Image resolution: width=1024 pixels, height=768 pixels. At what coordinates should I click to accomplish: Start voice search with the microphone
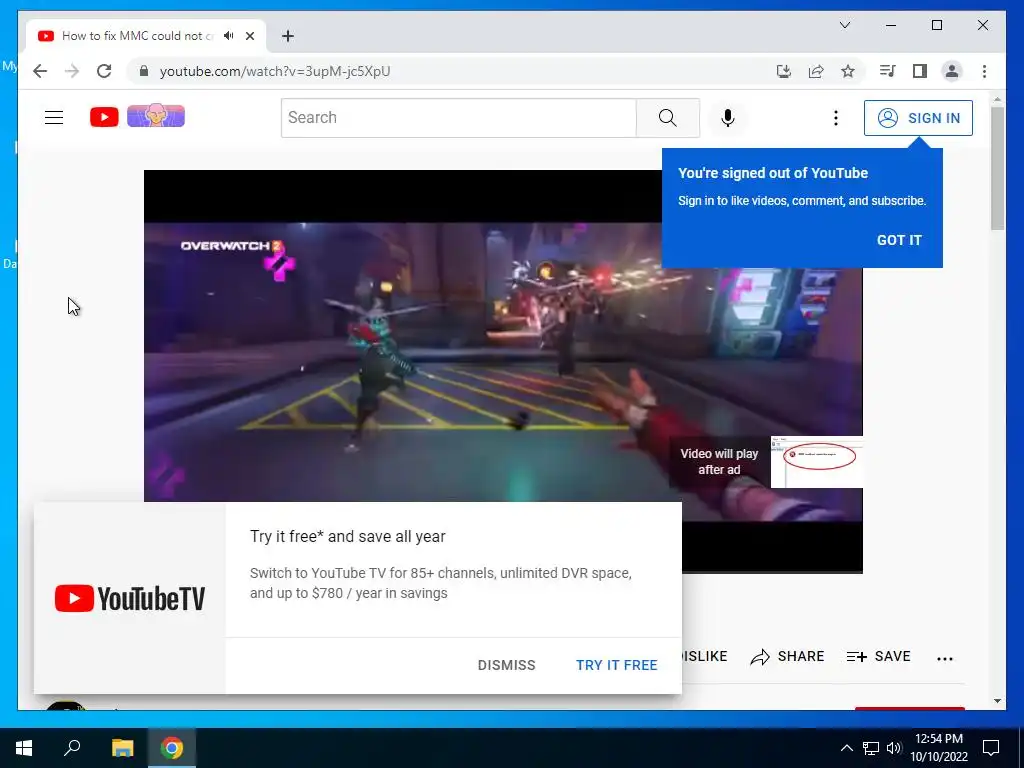pyautogui.click(x=728, y=118)
